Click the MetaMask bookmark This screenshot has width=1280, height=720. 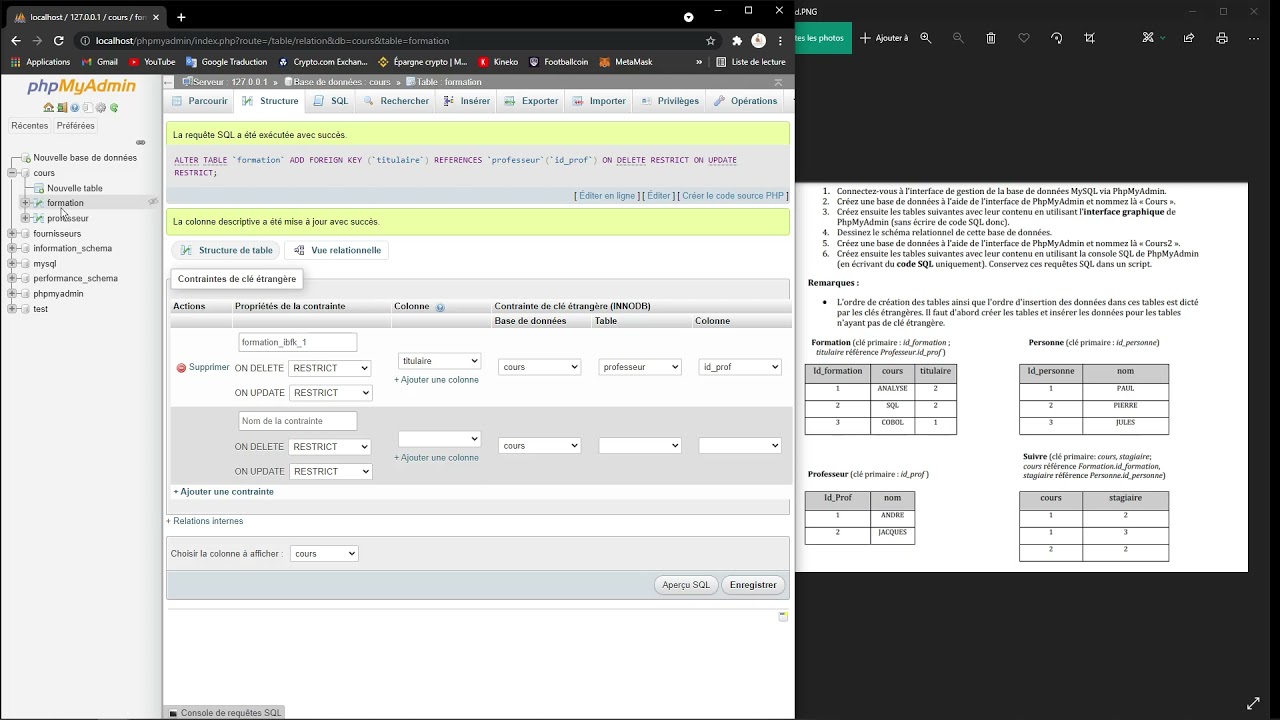click(626, 62)
